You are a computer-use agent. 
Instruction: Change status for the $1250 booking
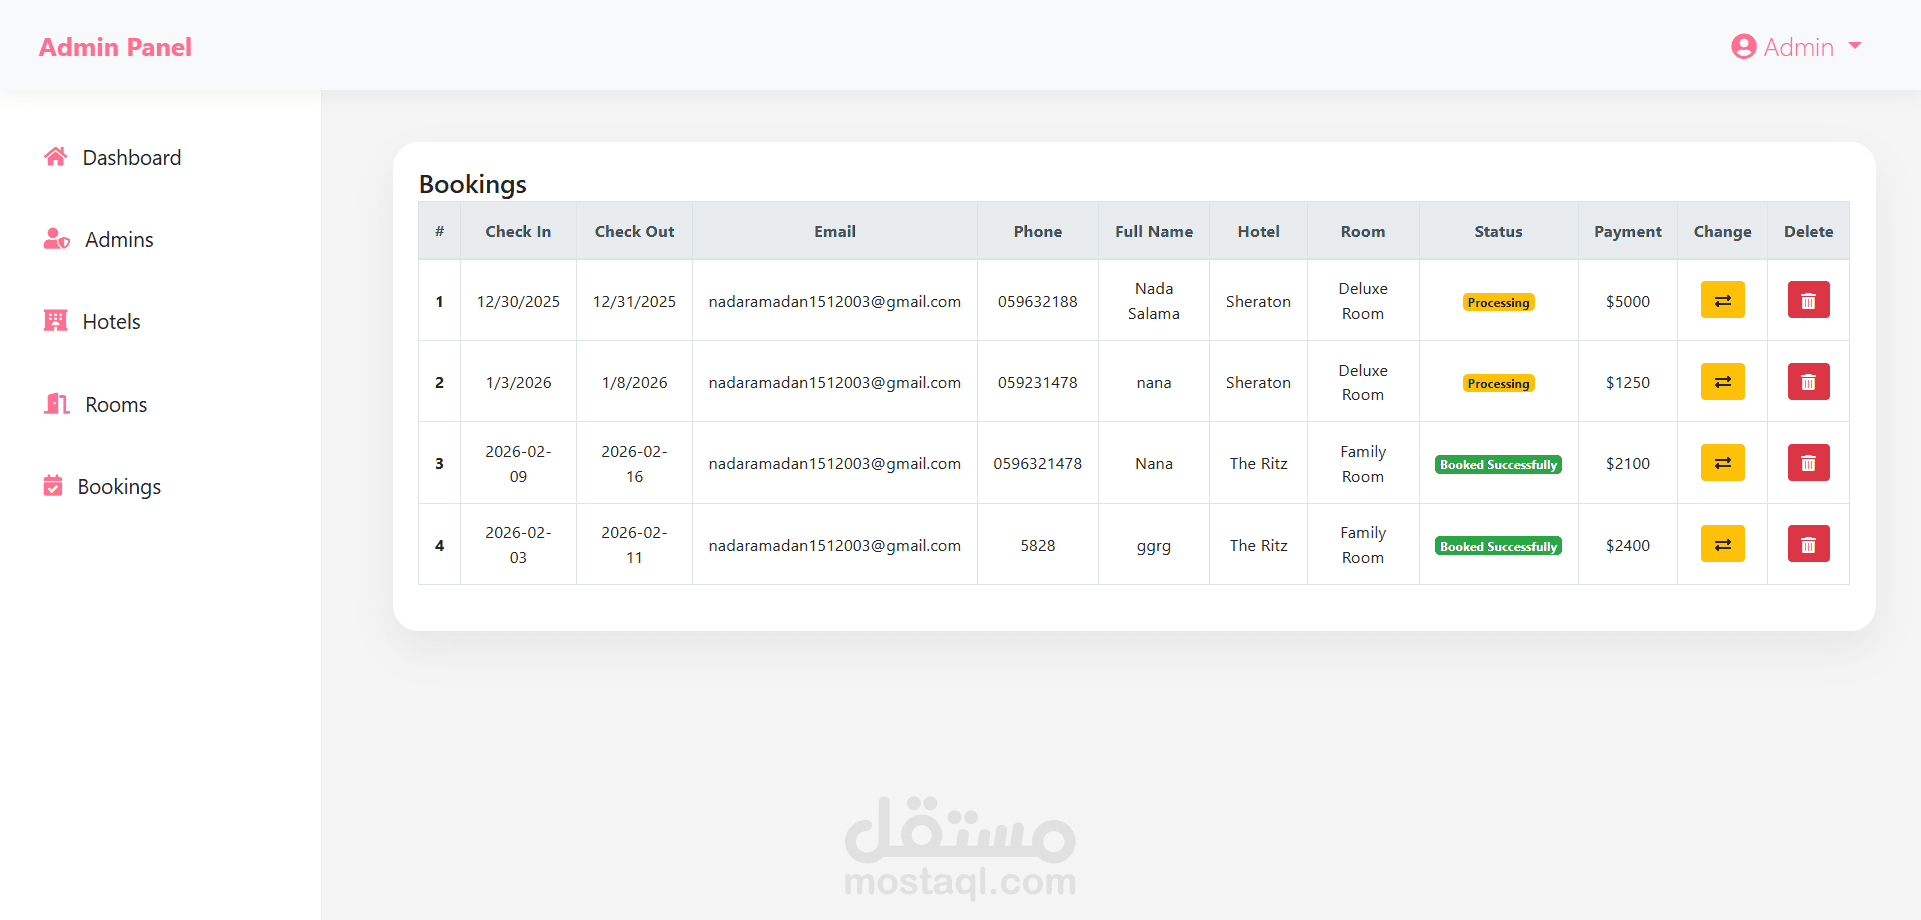(x=1722, y=382)
